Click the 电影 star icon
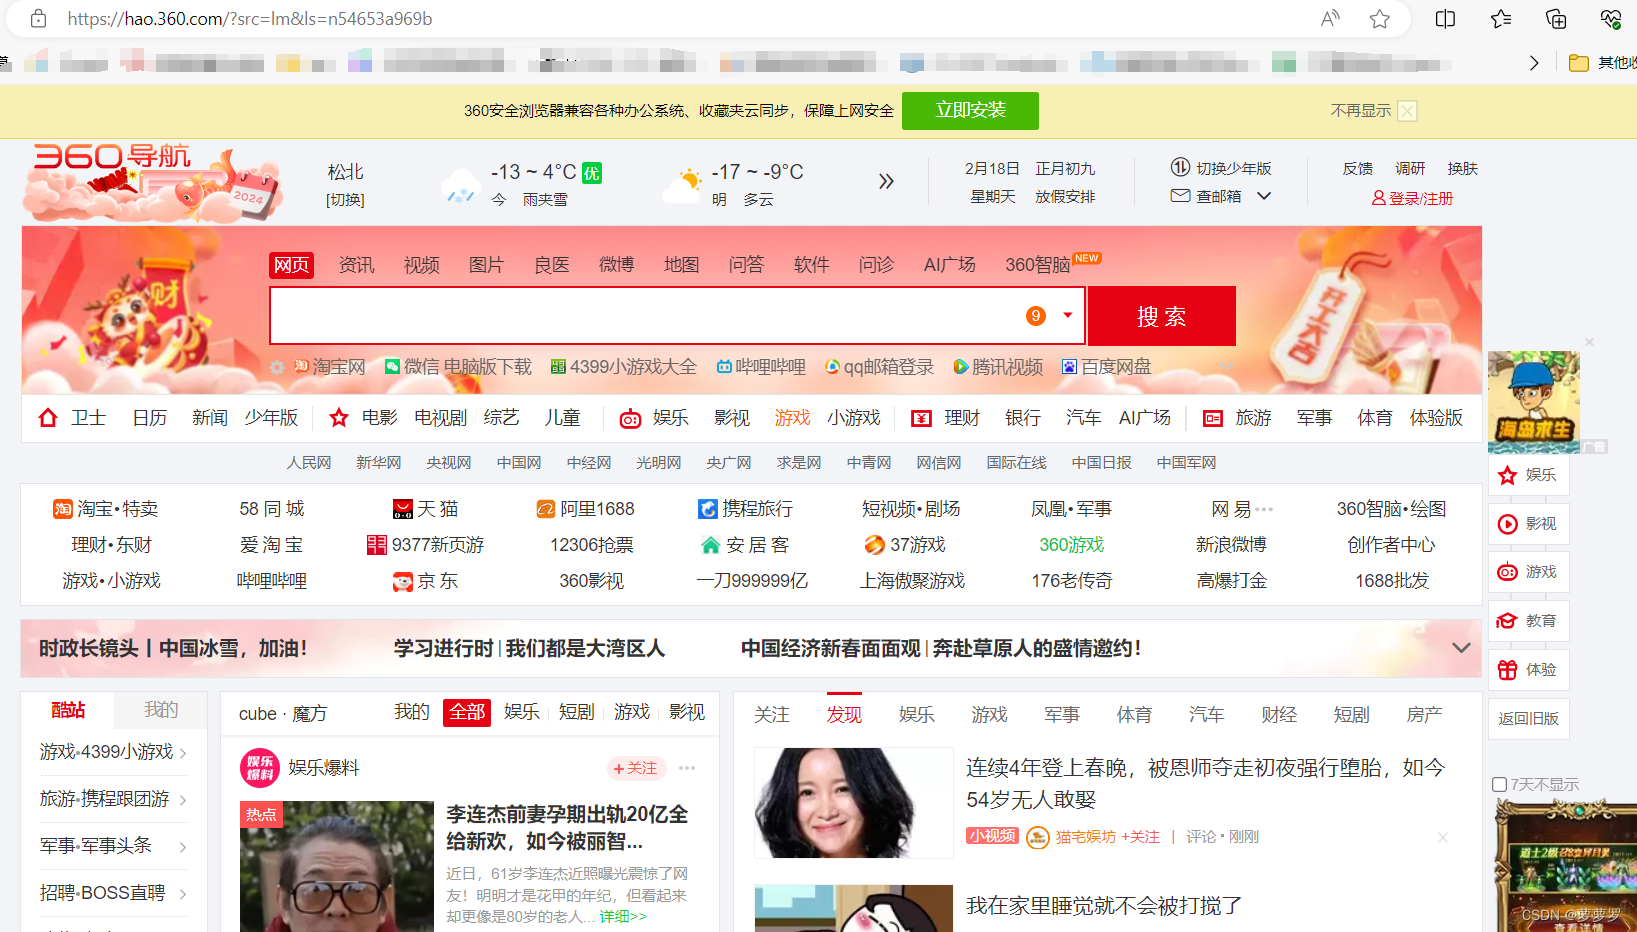The width and height of the screenshot is (1637, 932). 339,418
